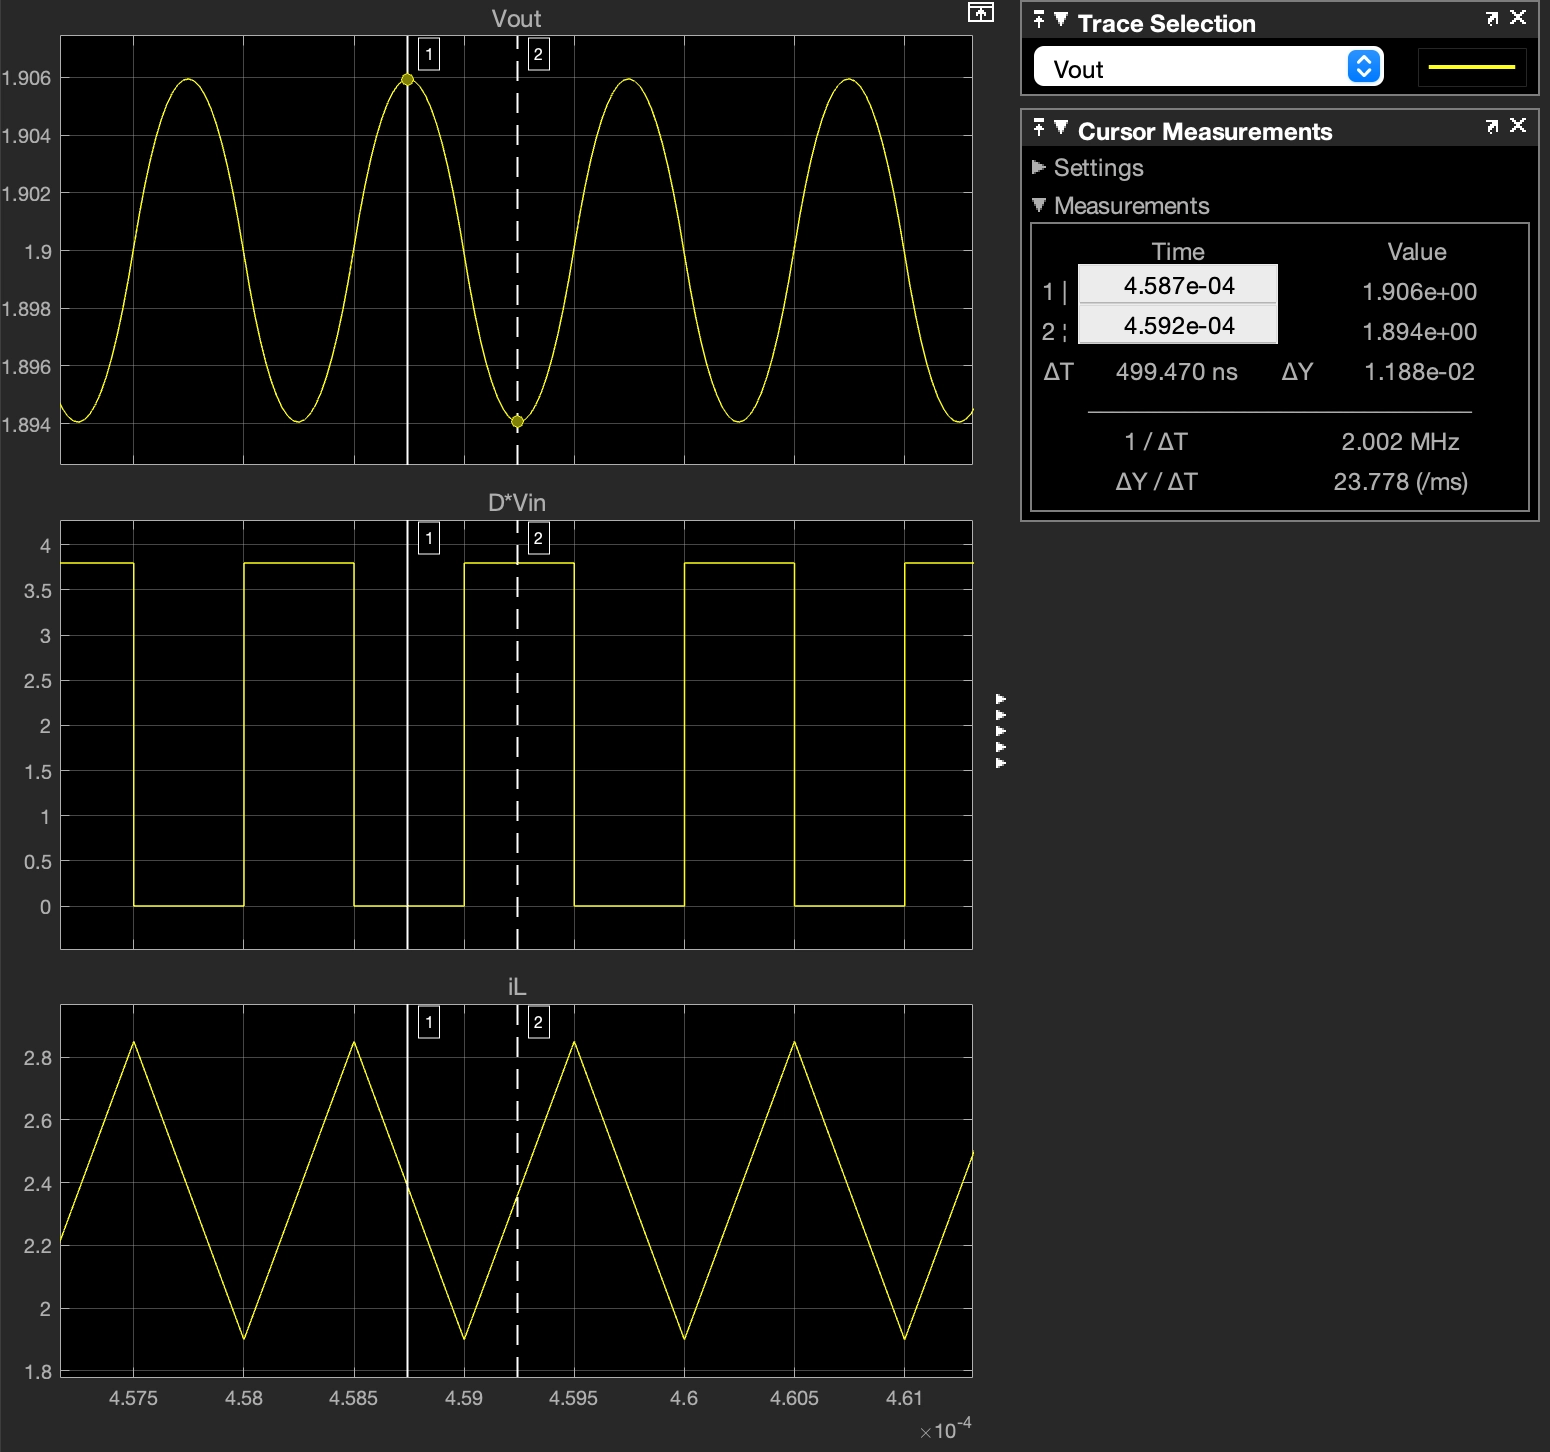Click the Cursor Measurements panel title
The width and height of the screenshot is (1550, 1452).
coord(1205,131)
